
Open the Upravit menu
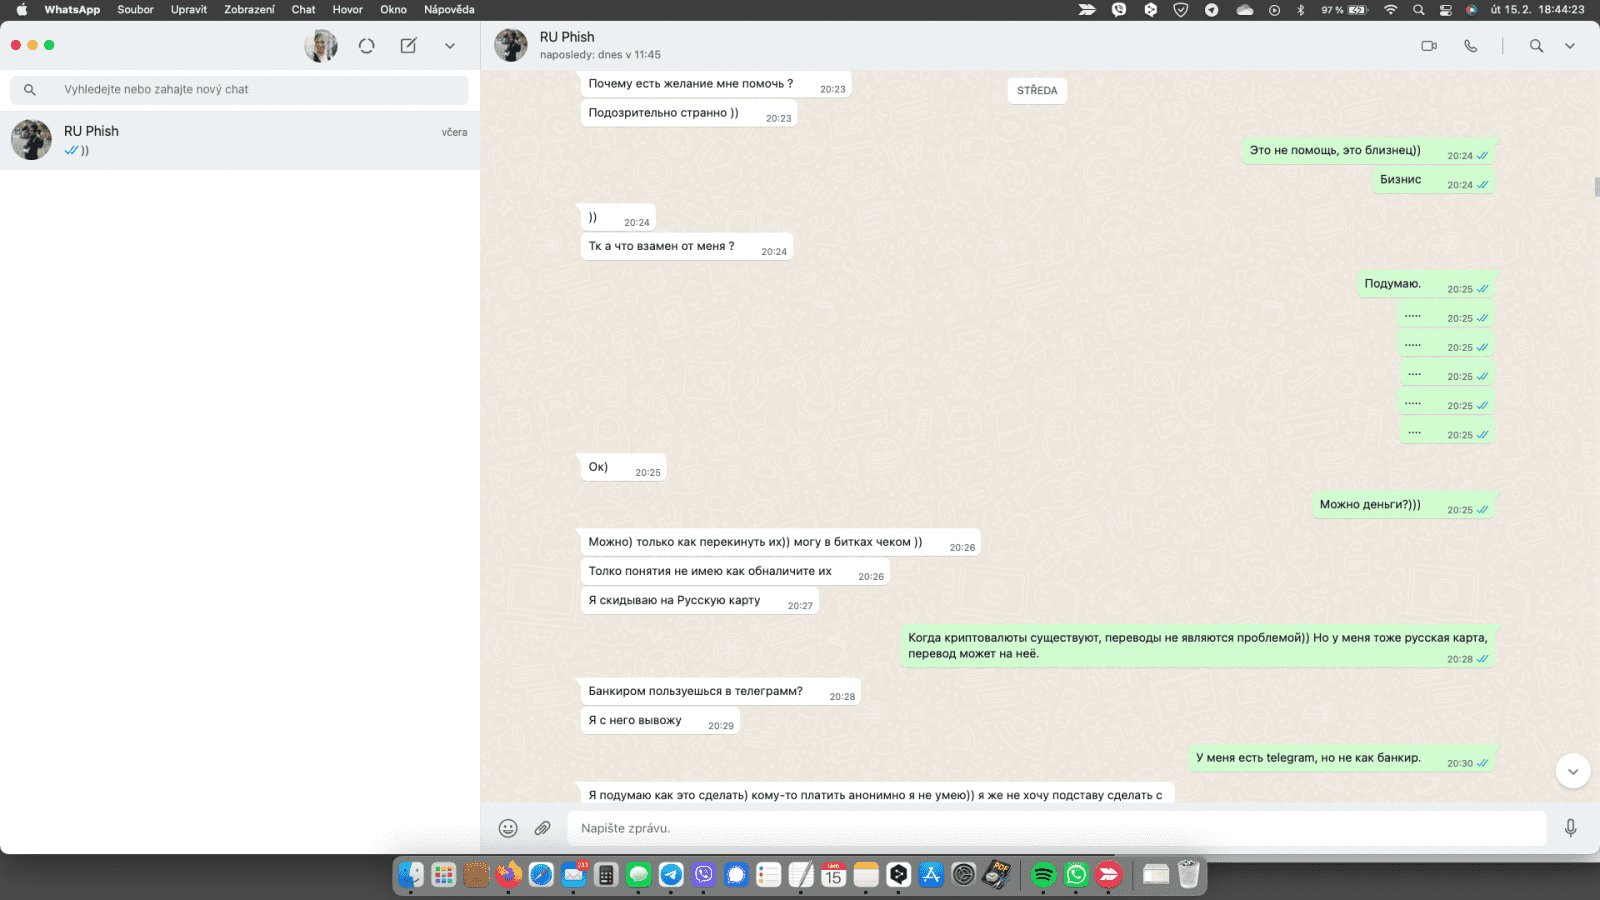(x=189, y=10)
